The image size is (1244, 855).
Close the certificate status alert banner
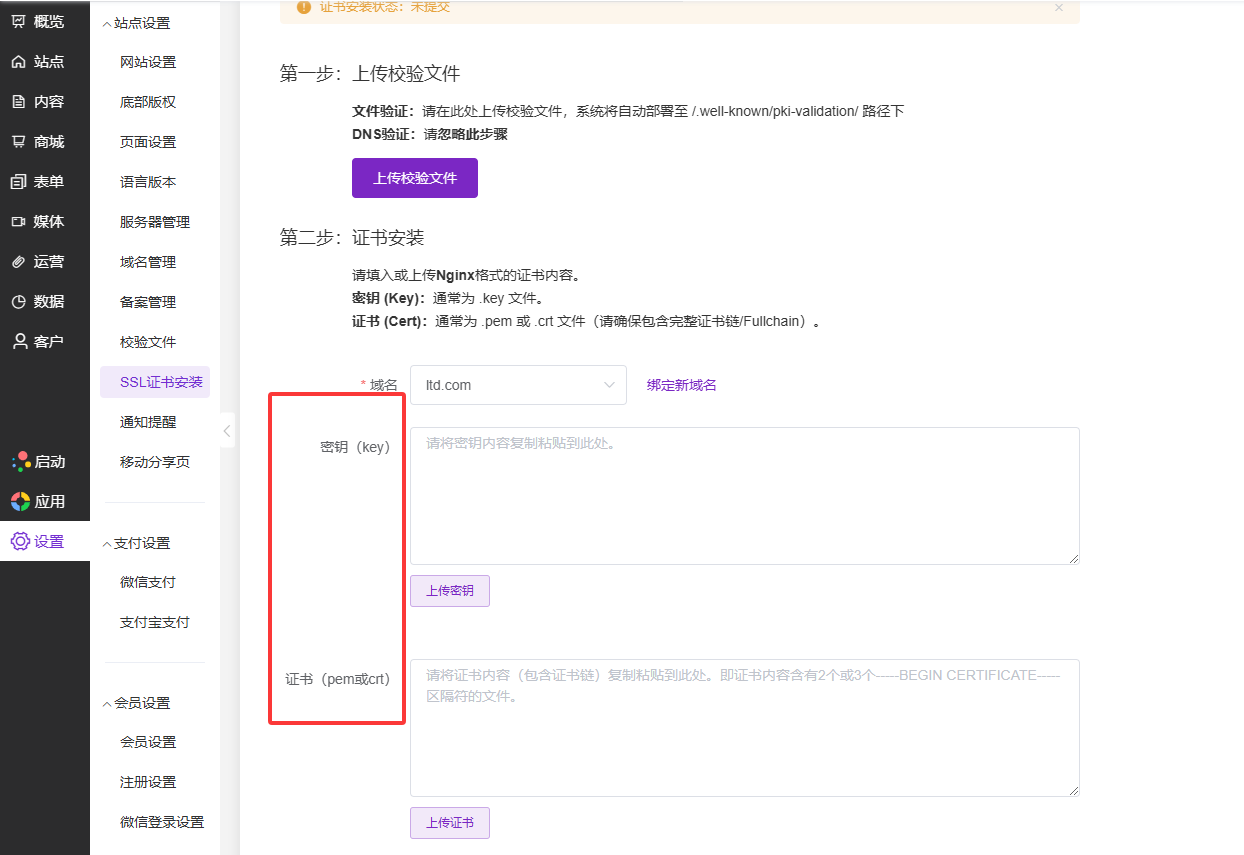tap(1059, 7)
